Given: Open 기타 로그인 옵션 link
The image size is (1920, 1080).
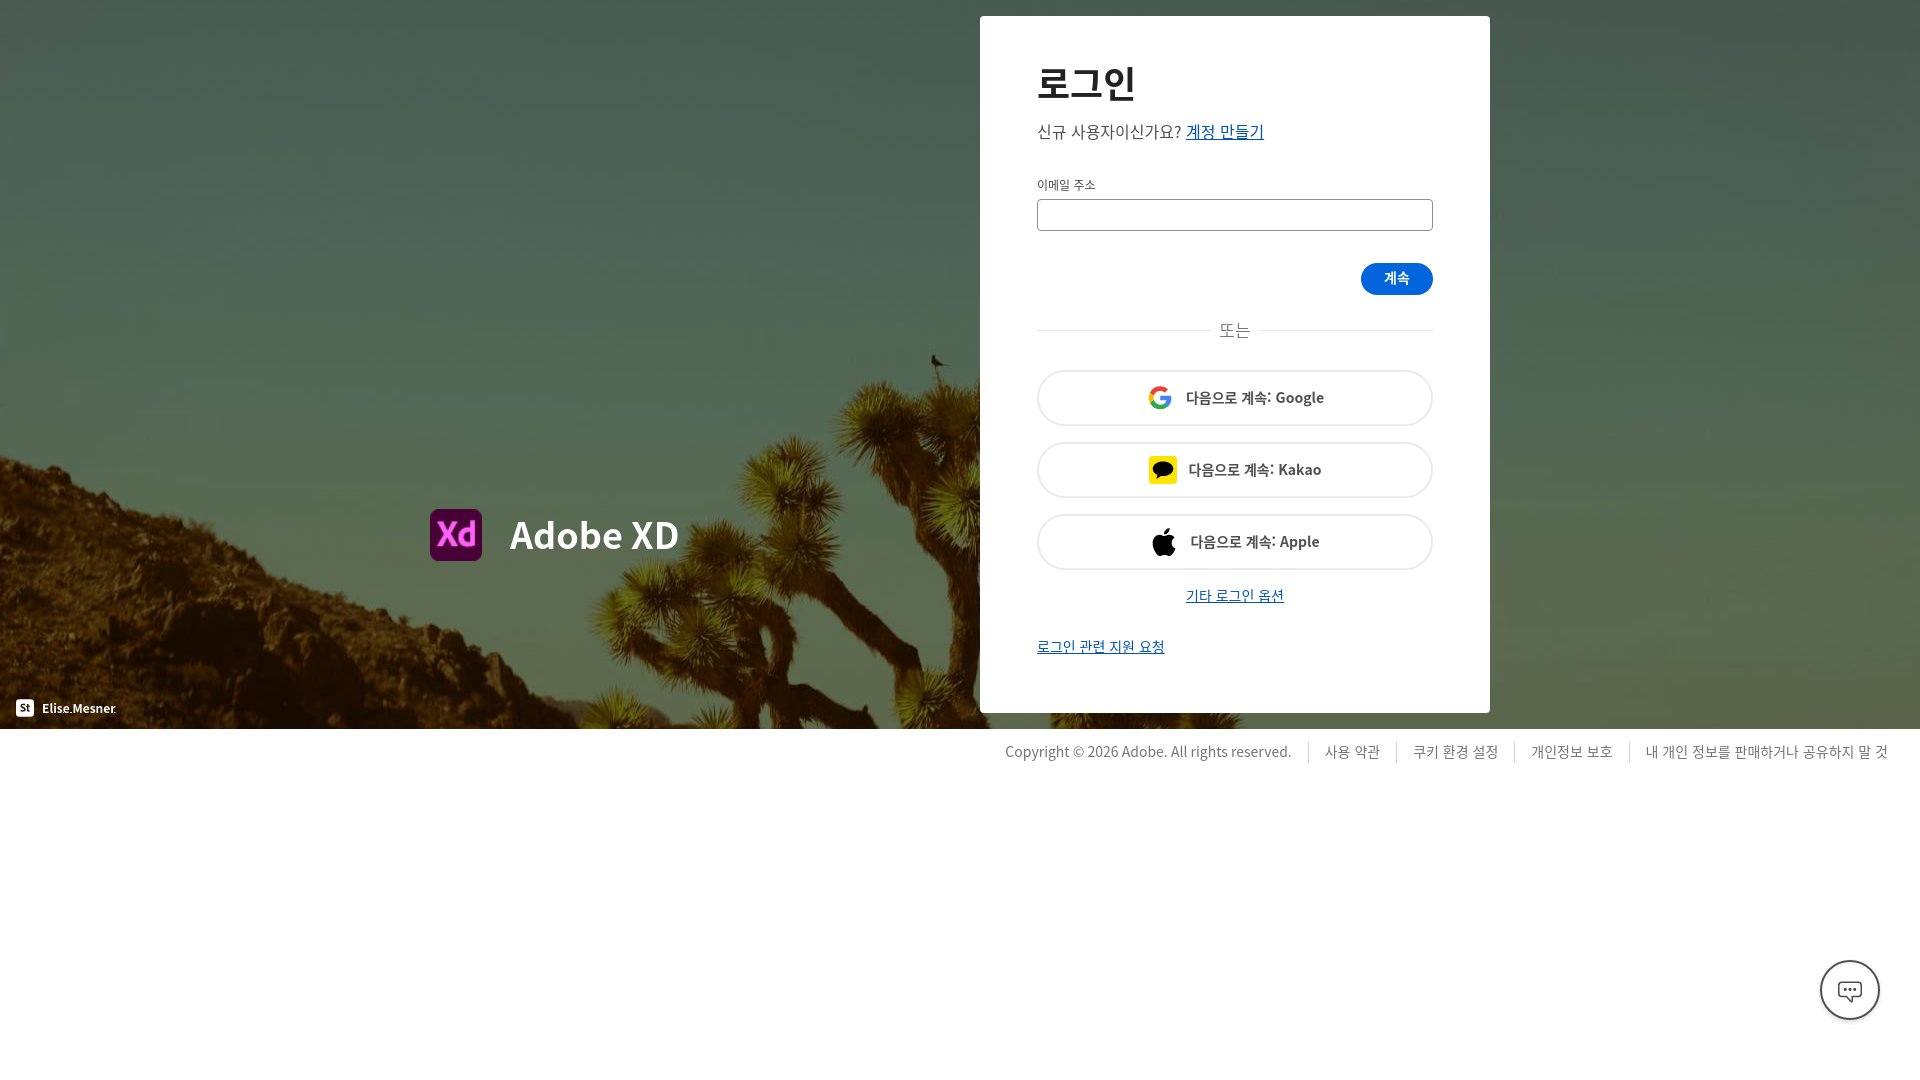Looking at the screenshot, I should (x=1234, y=596).
